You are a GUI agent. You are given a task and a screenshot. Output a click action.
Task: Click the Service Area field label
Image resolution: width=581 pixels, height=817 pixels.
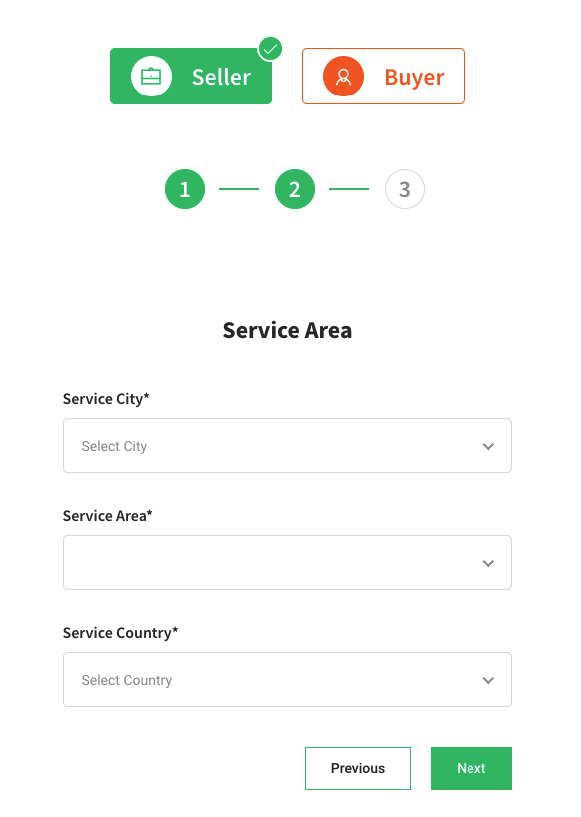tap(108, 516)
